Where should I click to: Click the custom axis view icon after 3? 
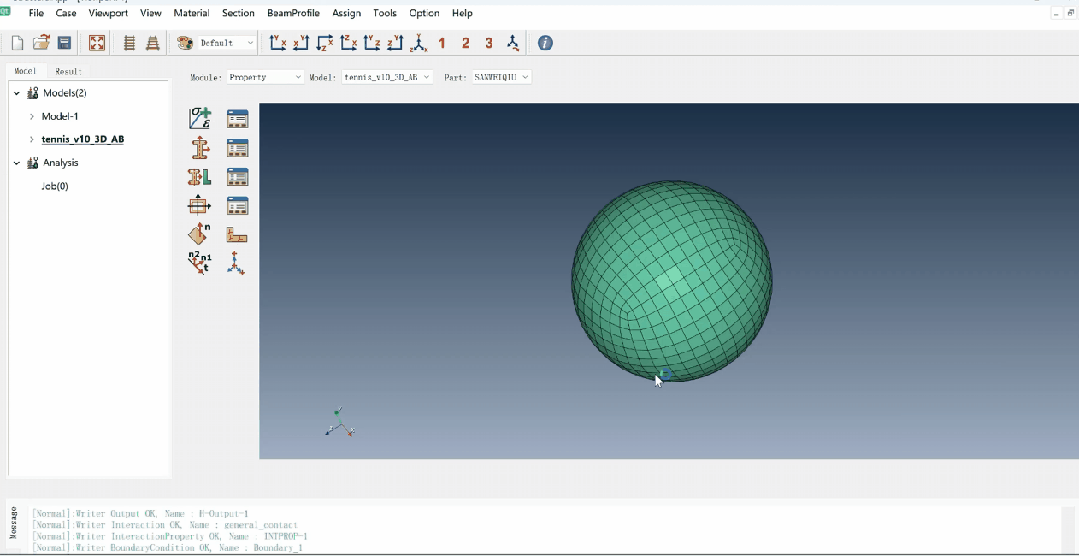tap(513, 43)
